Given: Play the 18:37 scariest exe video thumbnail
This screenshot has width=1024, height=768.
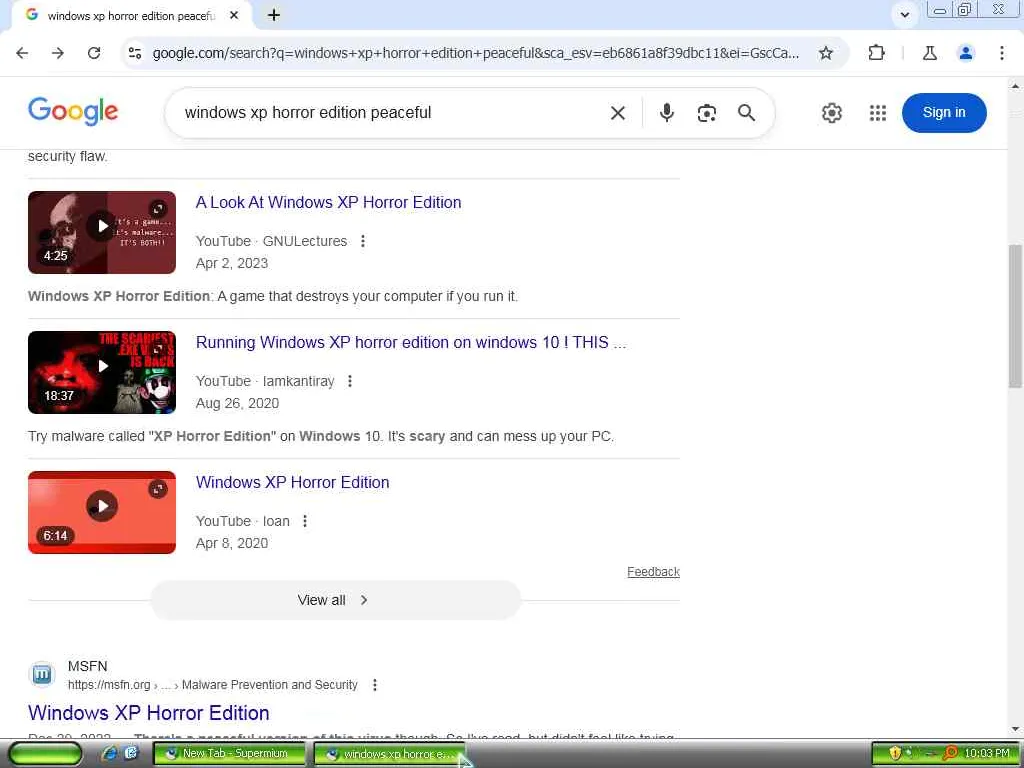Looking at the screenshot, I should click(x=102, y=372).
